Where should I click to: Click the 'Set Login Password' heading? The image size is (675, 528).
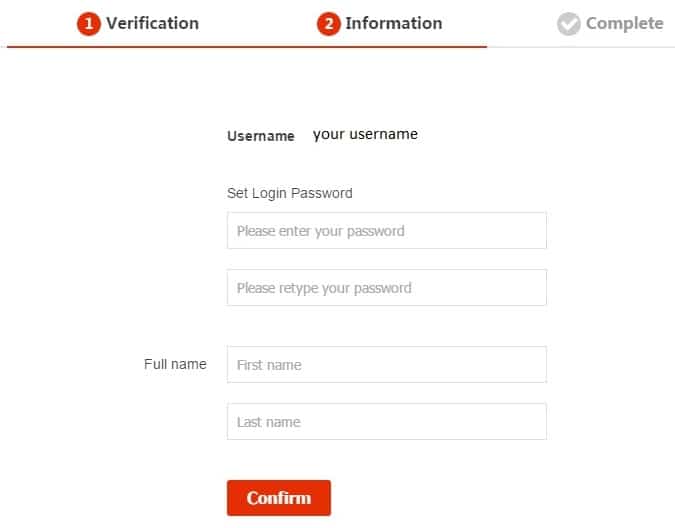click(x=290, y=193)
